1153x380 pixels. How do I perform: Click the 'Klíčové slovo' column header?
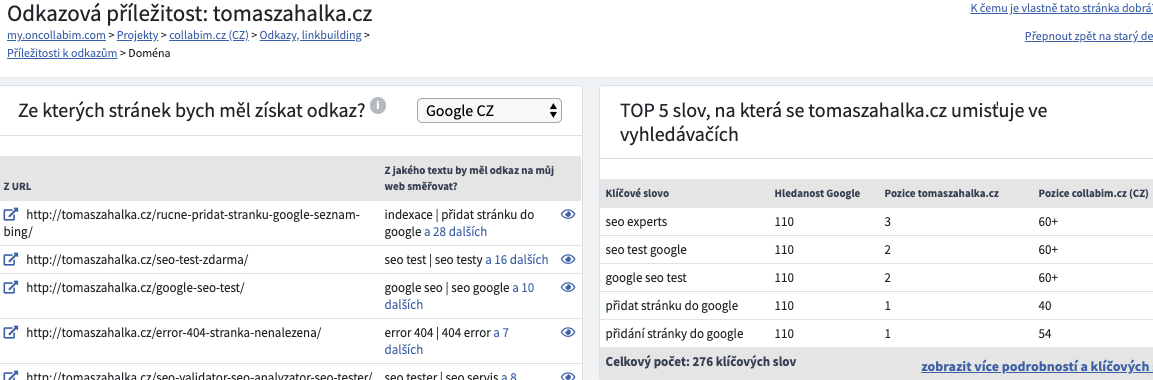[637, 194]
